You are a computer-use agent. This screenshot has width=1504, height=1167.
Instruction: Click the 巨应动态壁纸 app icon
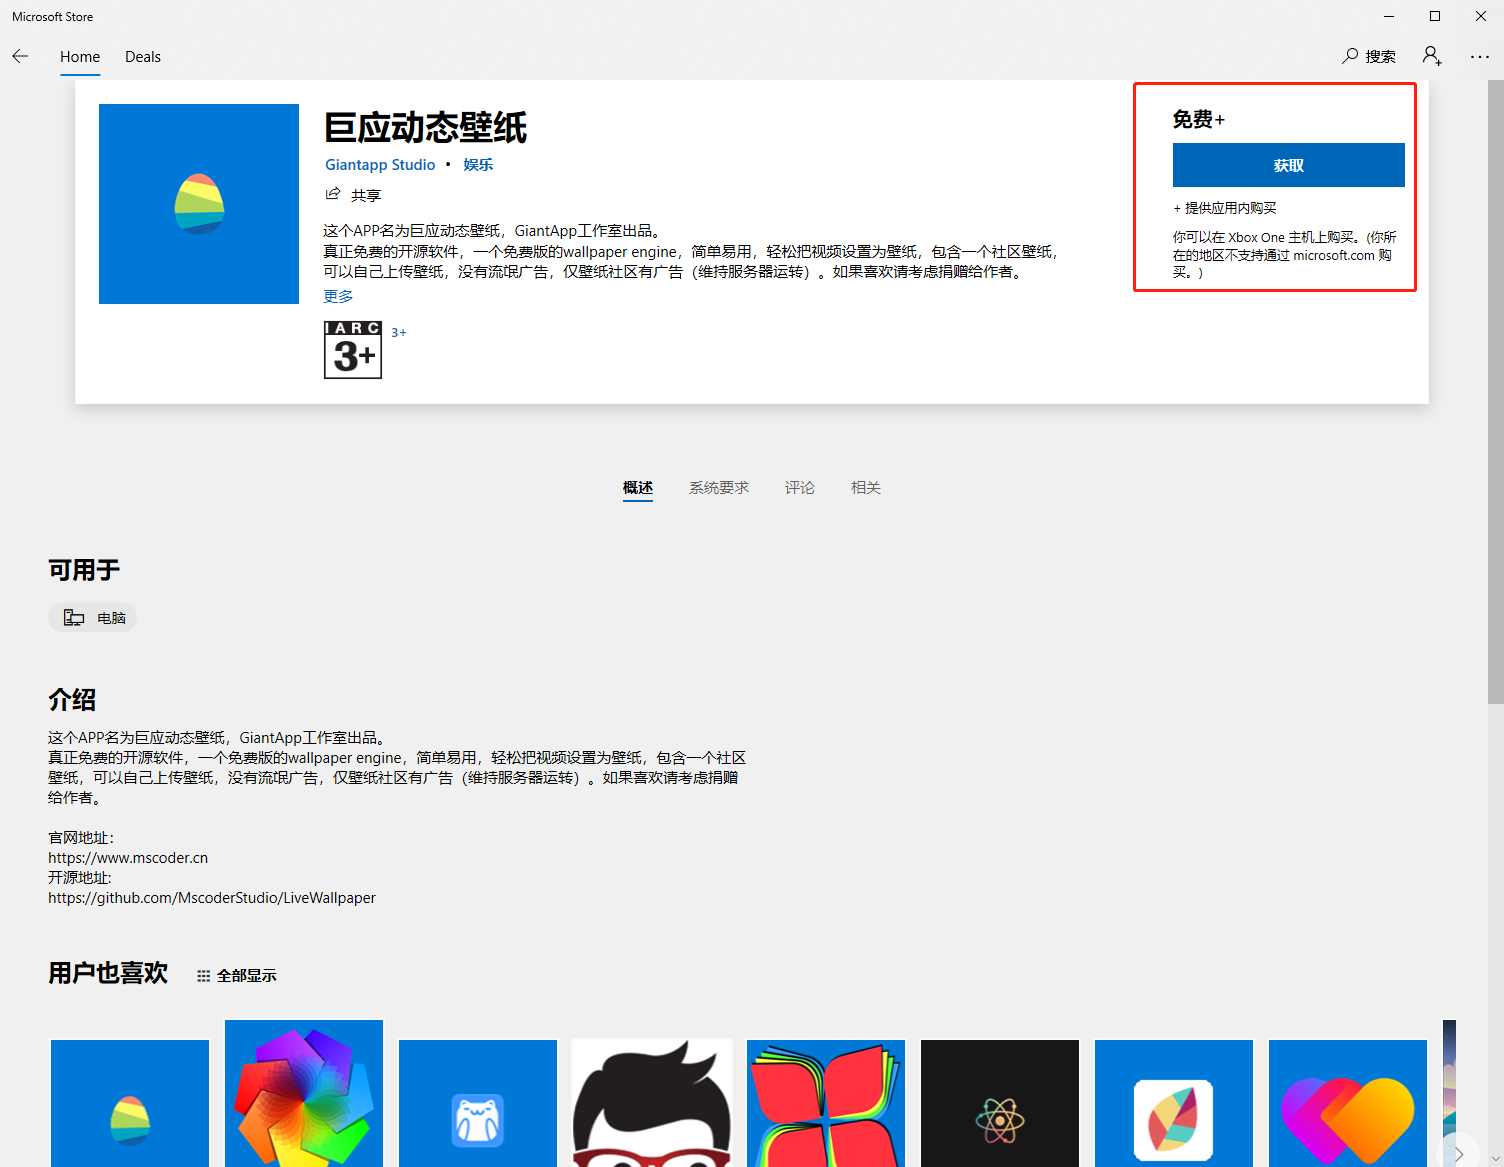198,203
